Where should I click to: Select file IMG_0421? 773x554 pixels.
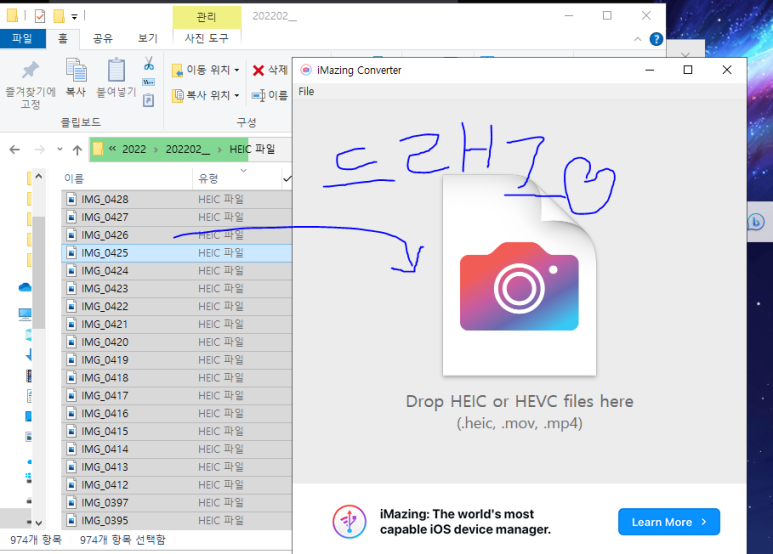(177, 324)
